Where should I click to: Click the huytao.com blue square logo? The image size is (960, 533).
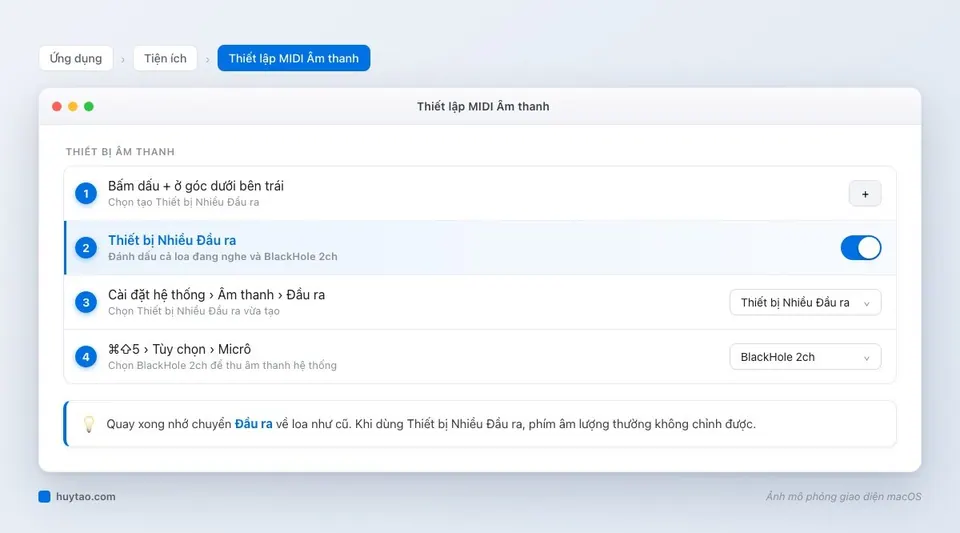click(x=44, y=496)
